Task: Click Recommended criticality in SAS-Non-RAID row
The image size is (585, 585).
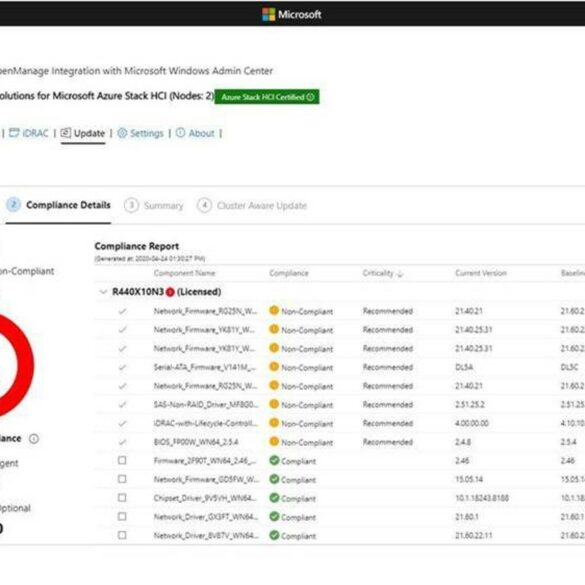Action: [388, 405]
